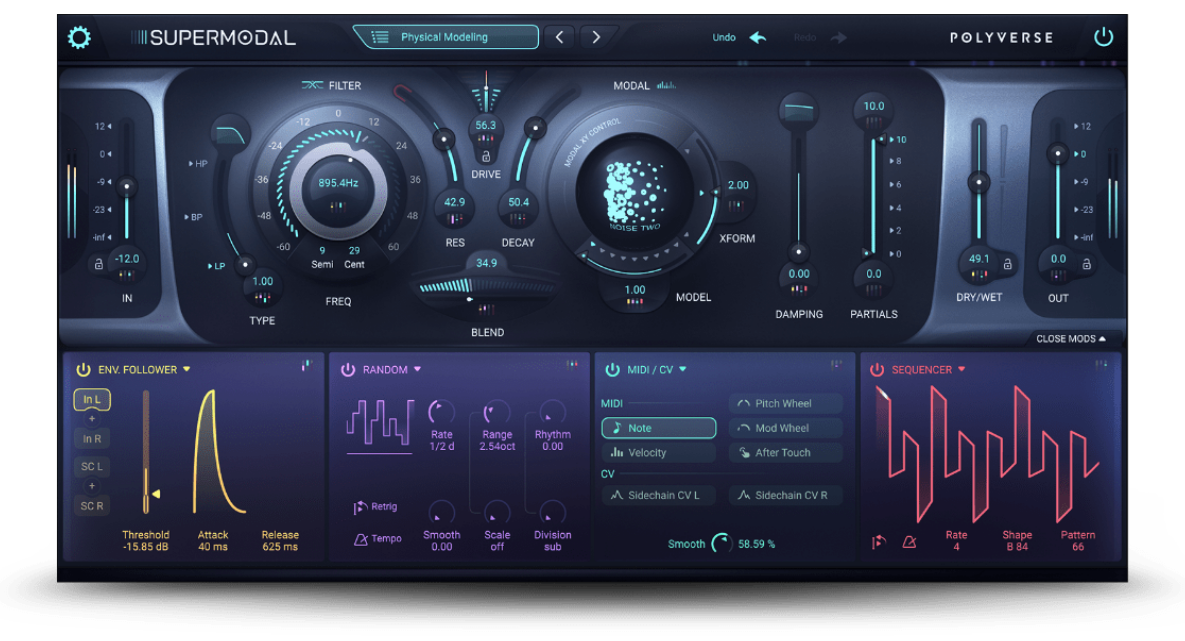Click the MODAL section icon

(x=666, y=85)
